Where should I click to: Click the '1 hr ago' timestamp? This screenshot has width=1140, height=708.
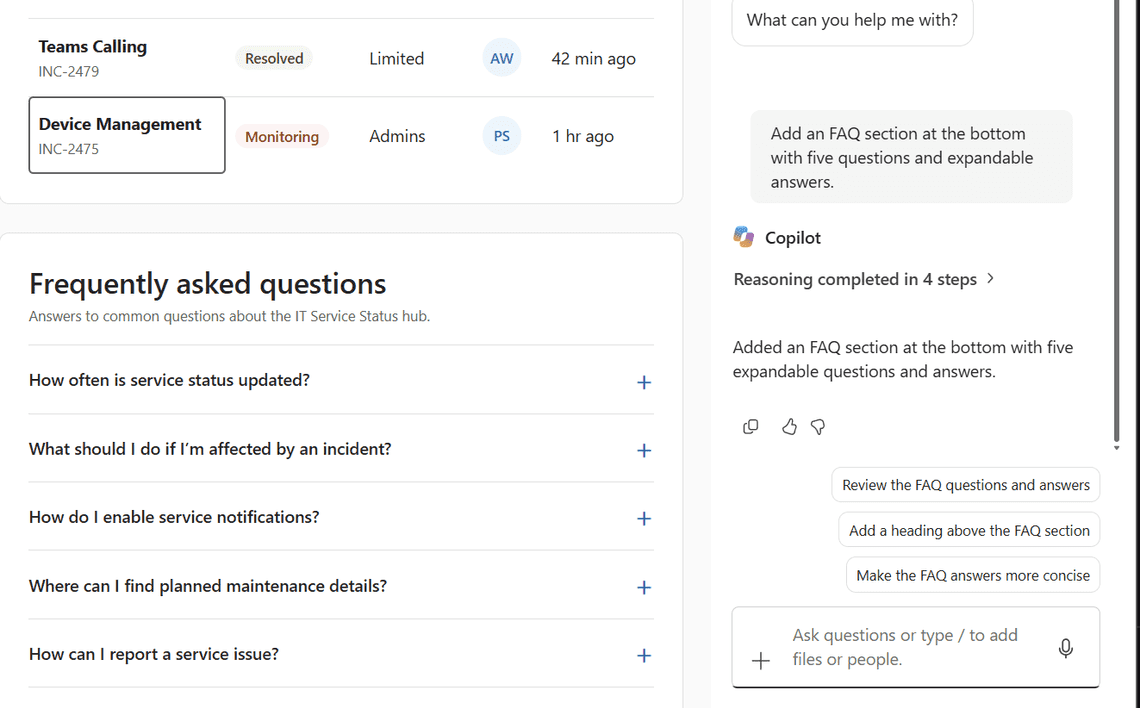pyautogui.click(x=583, y=136)
